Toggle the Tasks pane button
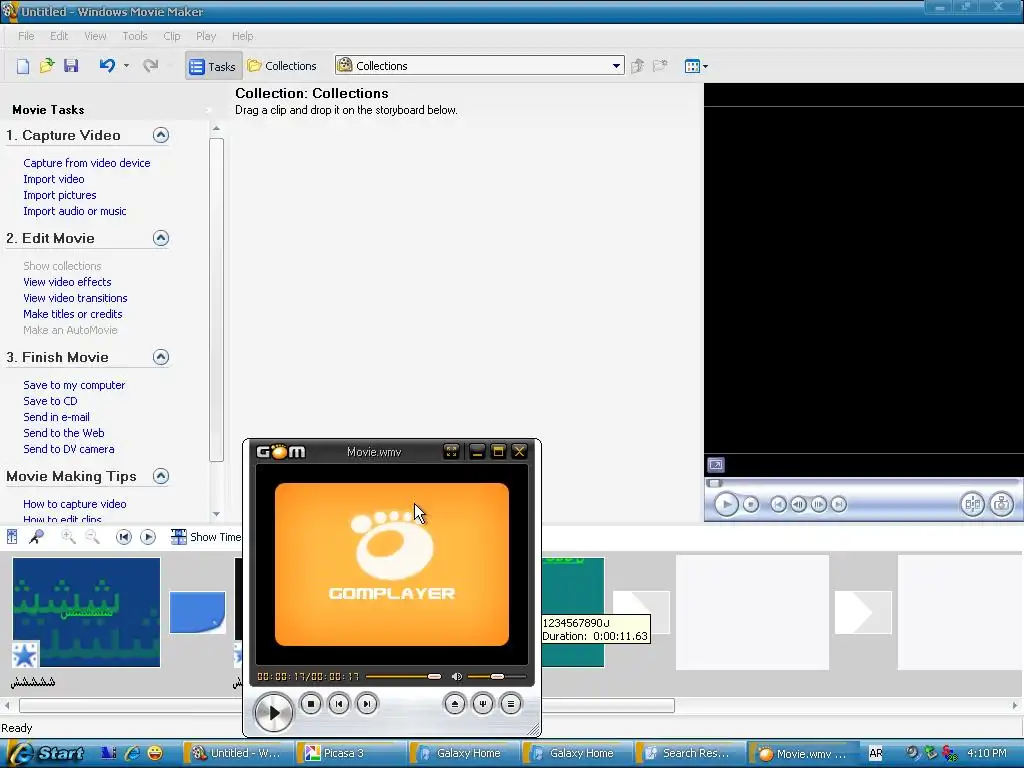This screenshot has width=1024, height=768. 213,66
